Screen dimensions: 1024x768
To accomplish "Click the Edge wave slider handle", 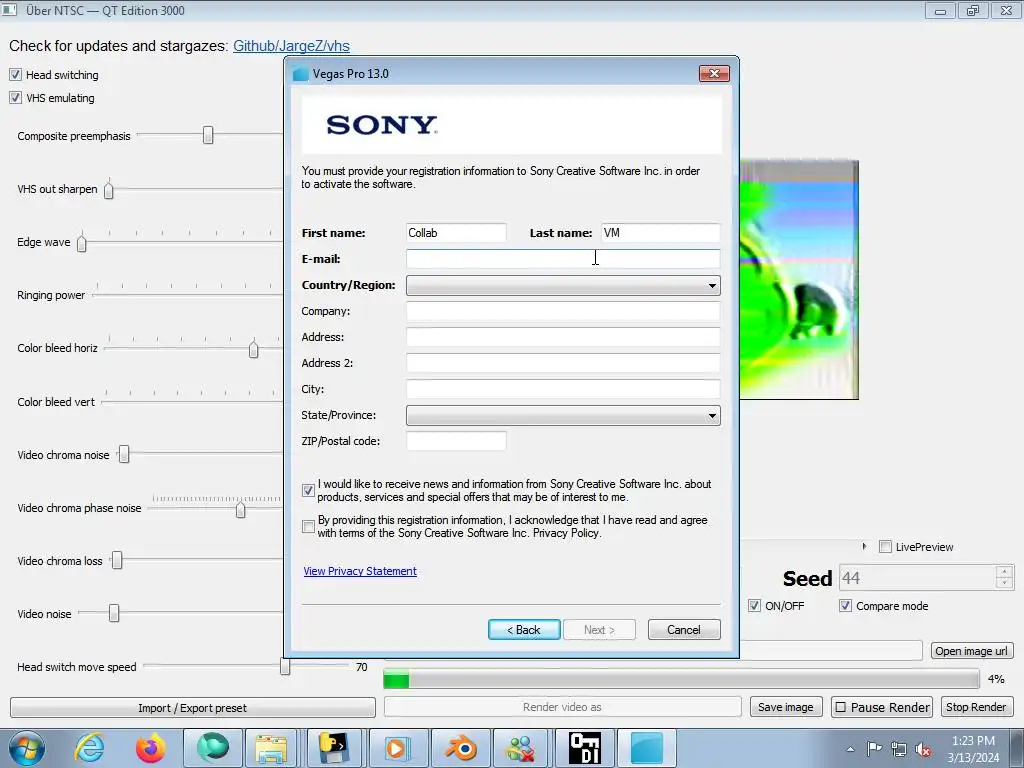I will tap(82, 242).
